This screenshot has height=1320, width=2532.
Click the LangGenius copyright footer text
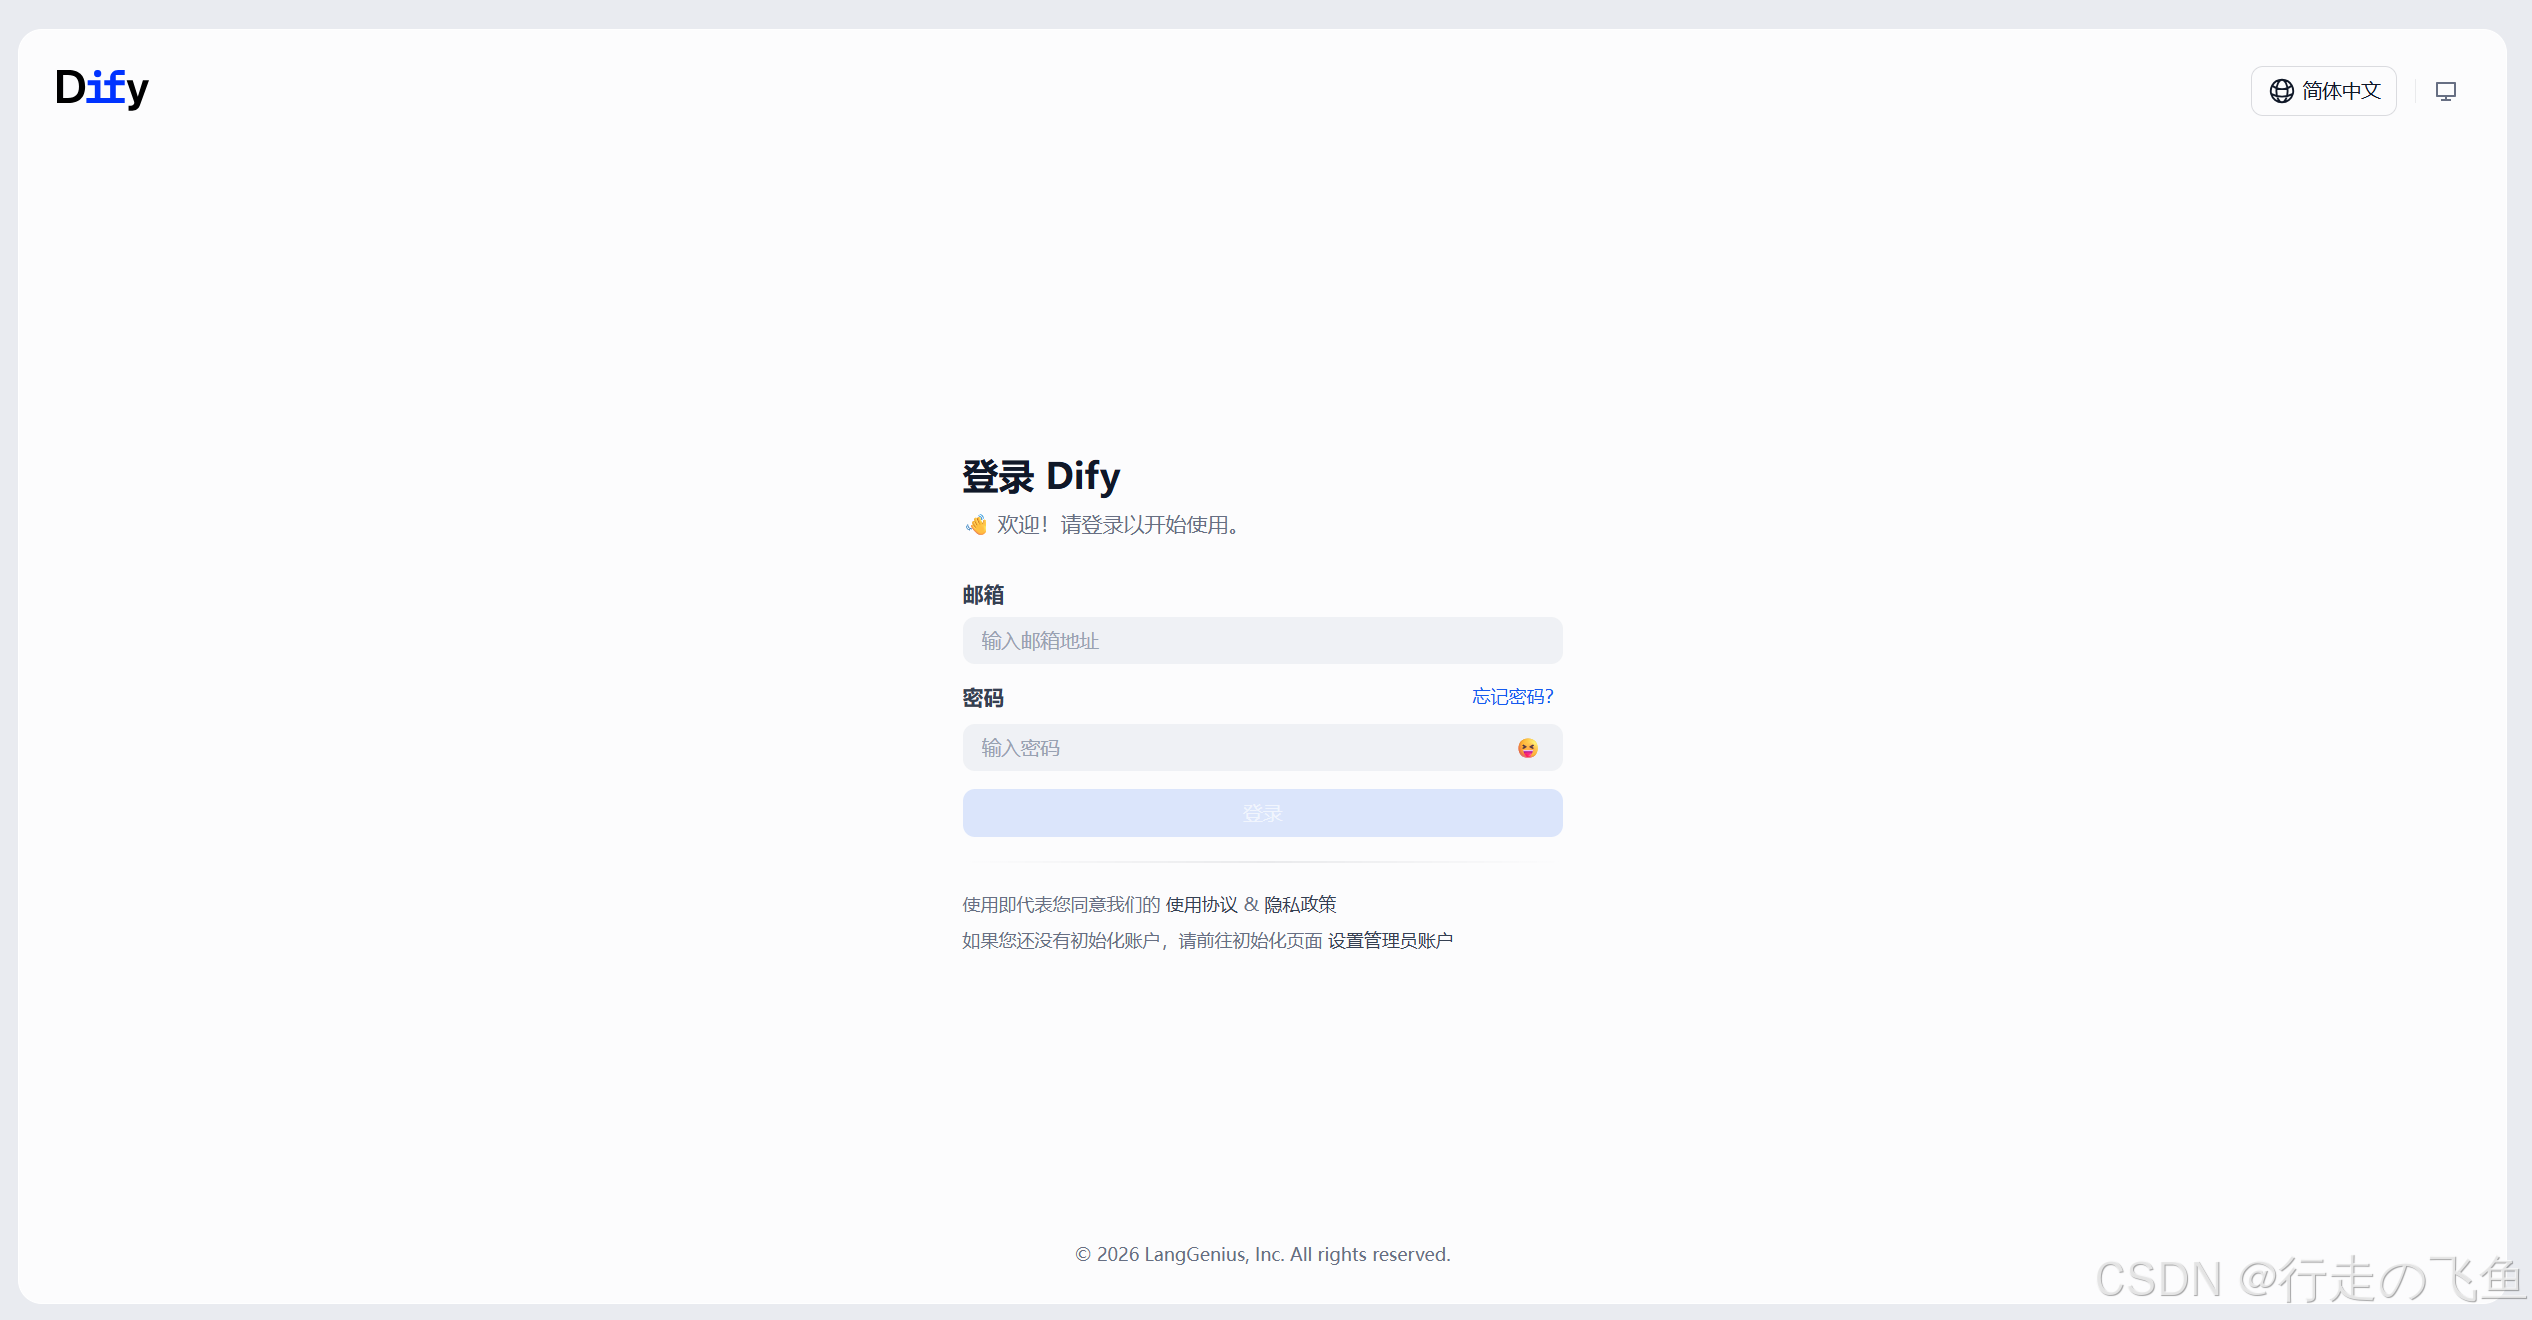tap(1262, 1254)
